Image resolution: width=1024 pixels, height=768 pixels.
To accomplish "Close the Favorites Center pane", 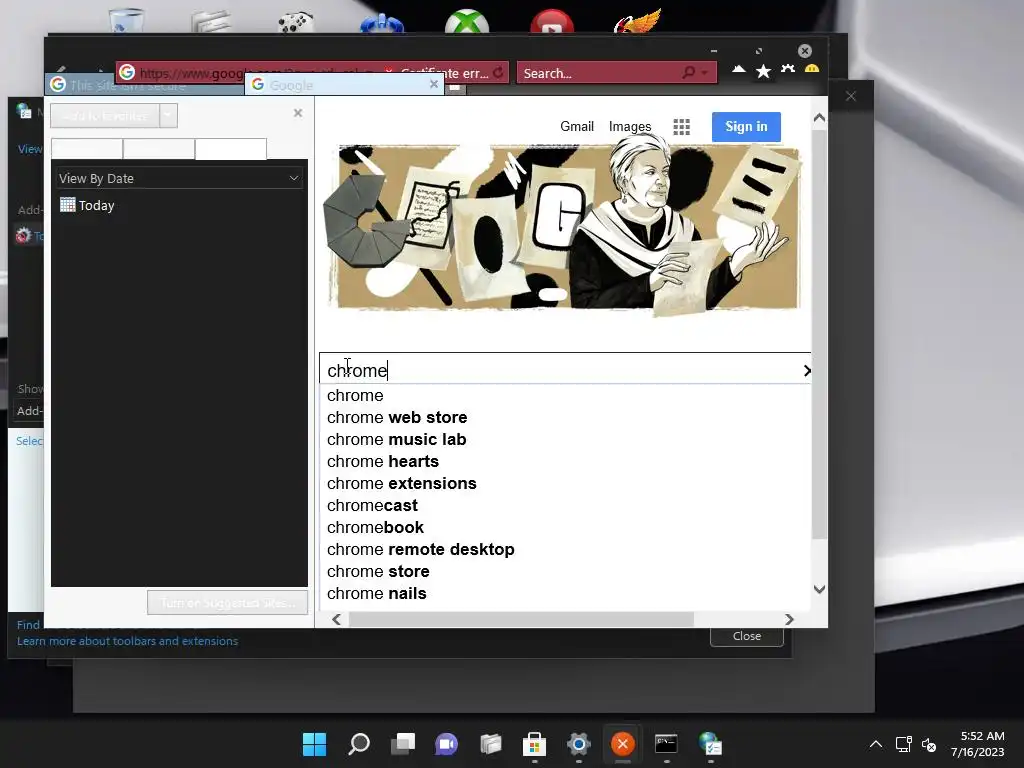I will (298, 113).
